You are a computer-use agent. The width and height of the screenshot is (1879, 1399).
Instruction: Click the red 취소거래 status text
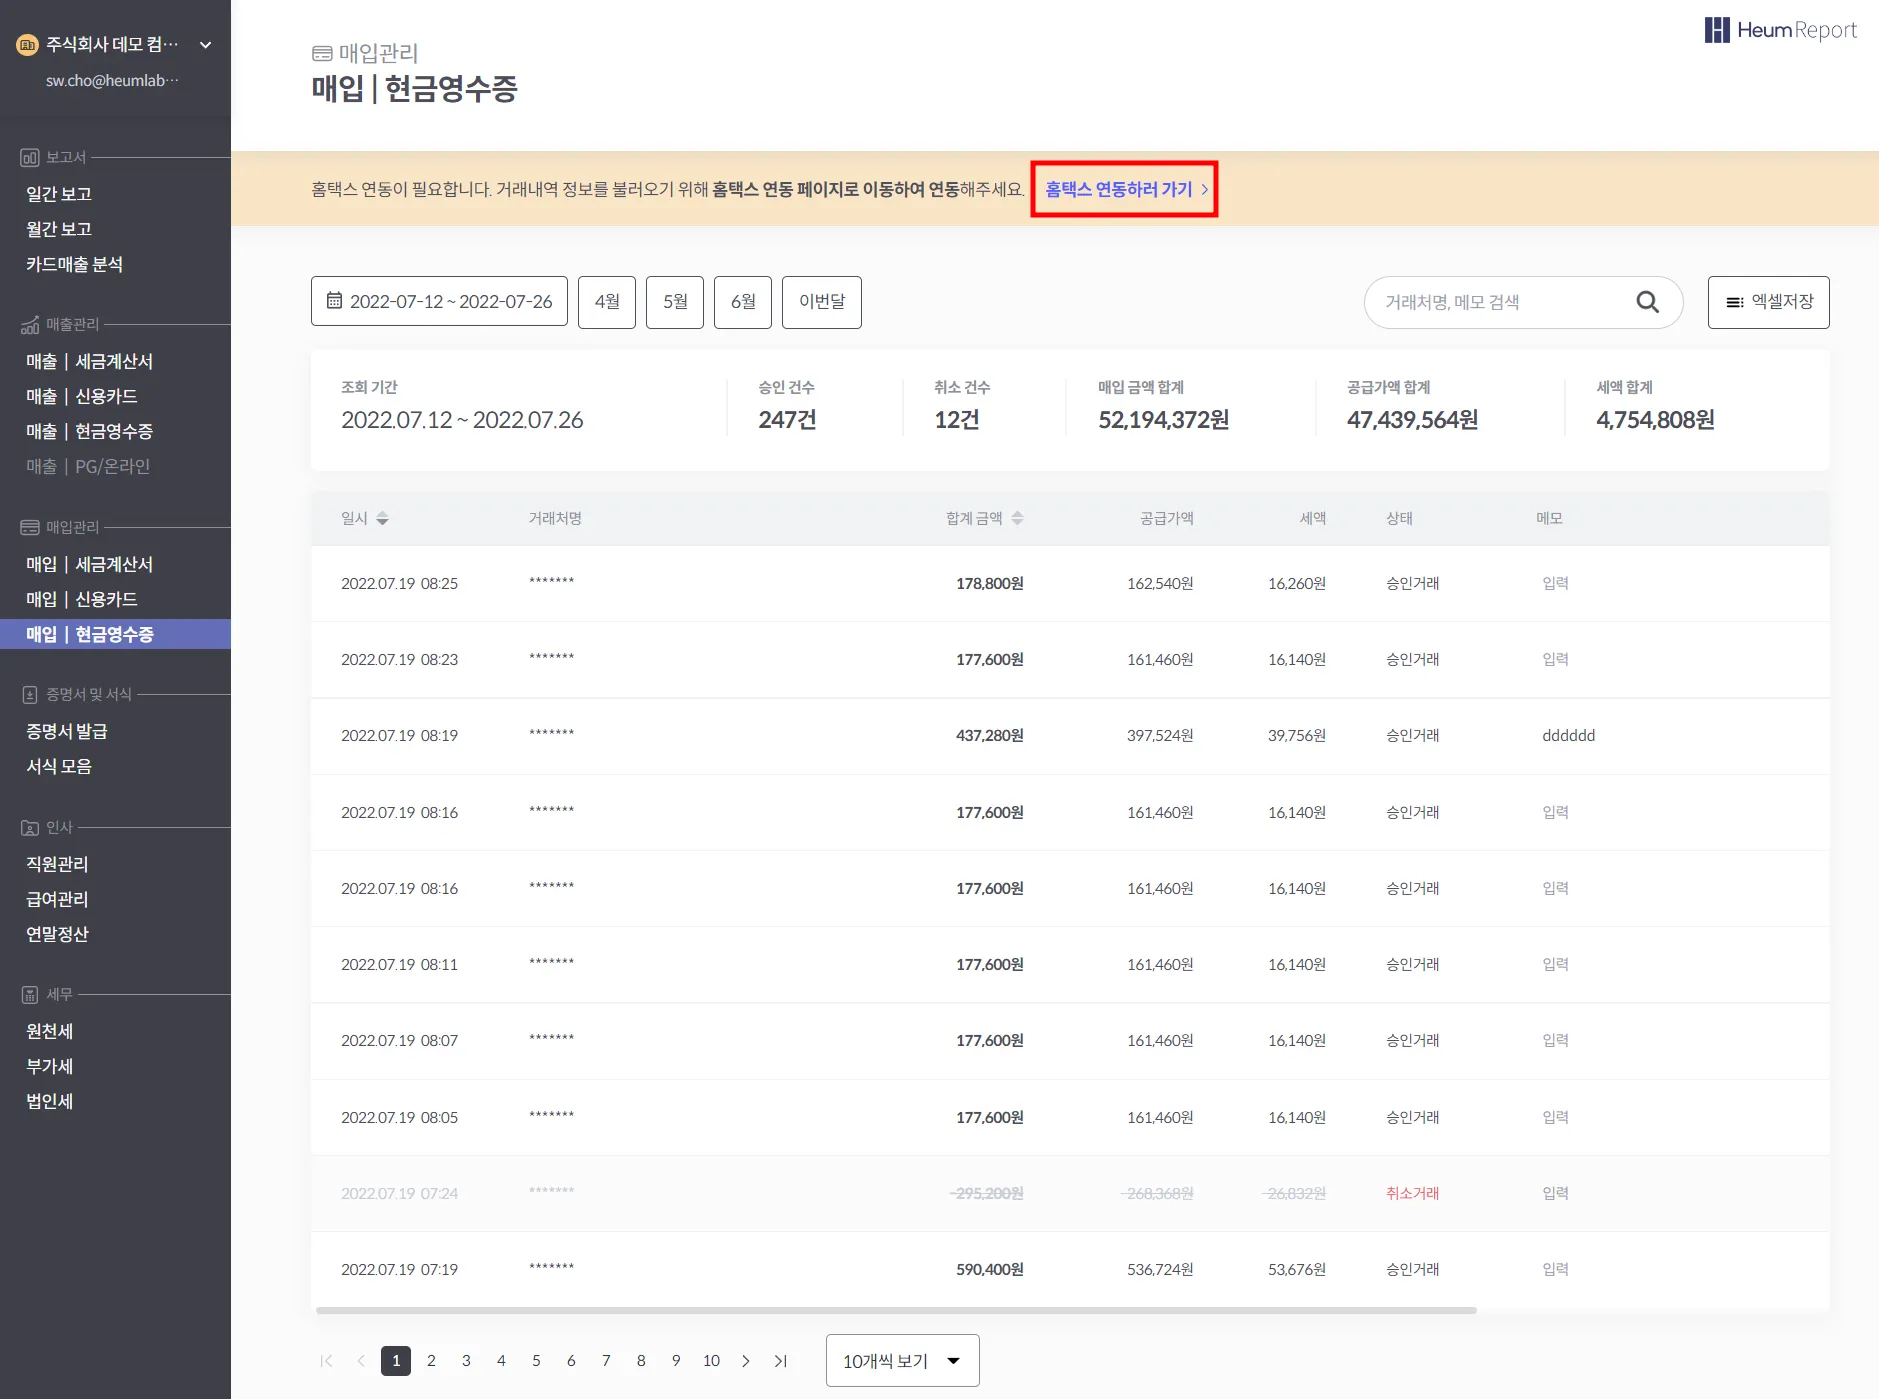point(1412,1194)
